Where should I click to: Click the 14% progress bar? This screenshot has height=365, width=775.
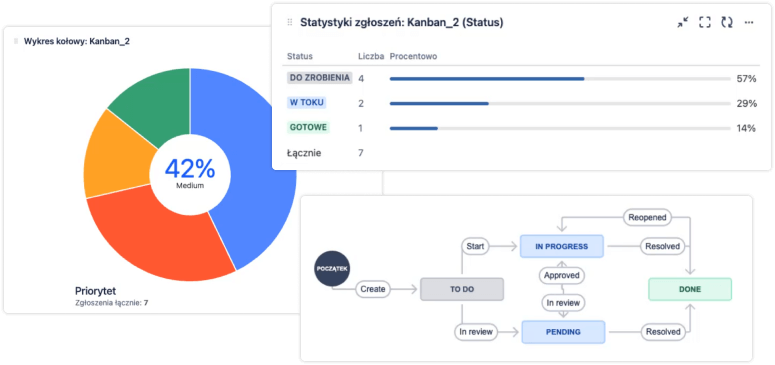coord(560,128)
